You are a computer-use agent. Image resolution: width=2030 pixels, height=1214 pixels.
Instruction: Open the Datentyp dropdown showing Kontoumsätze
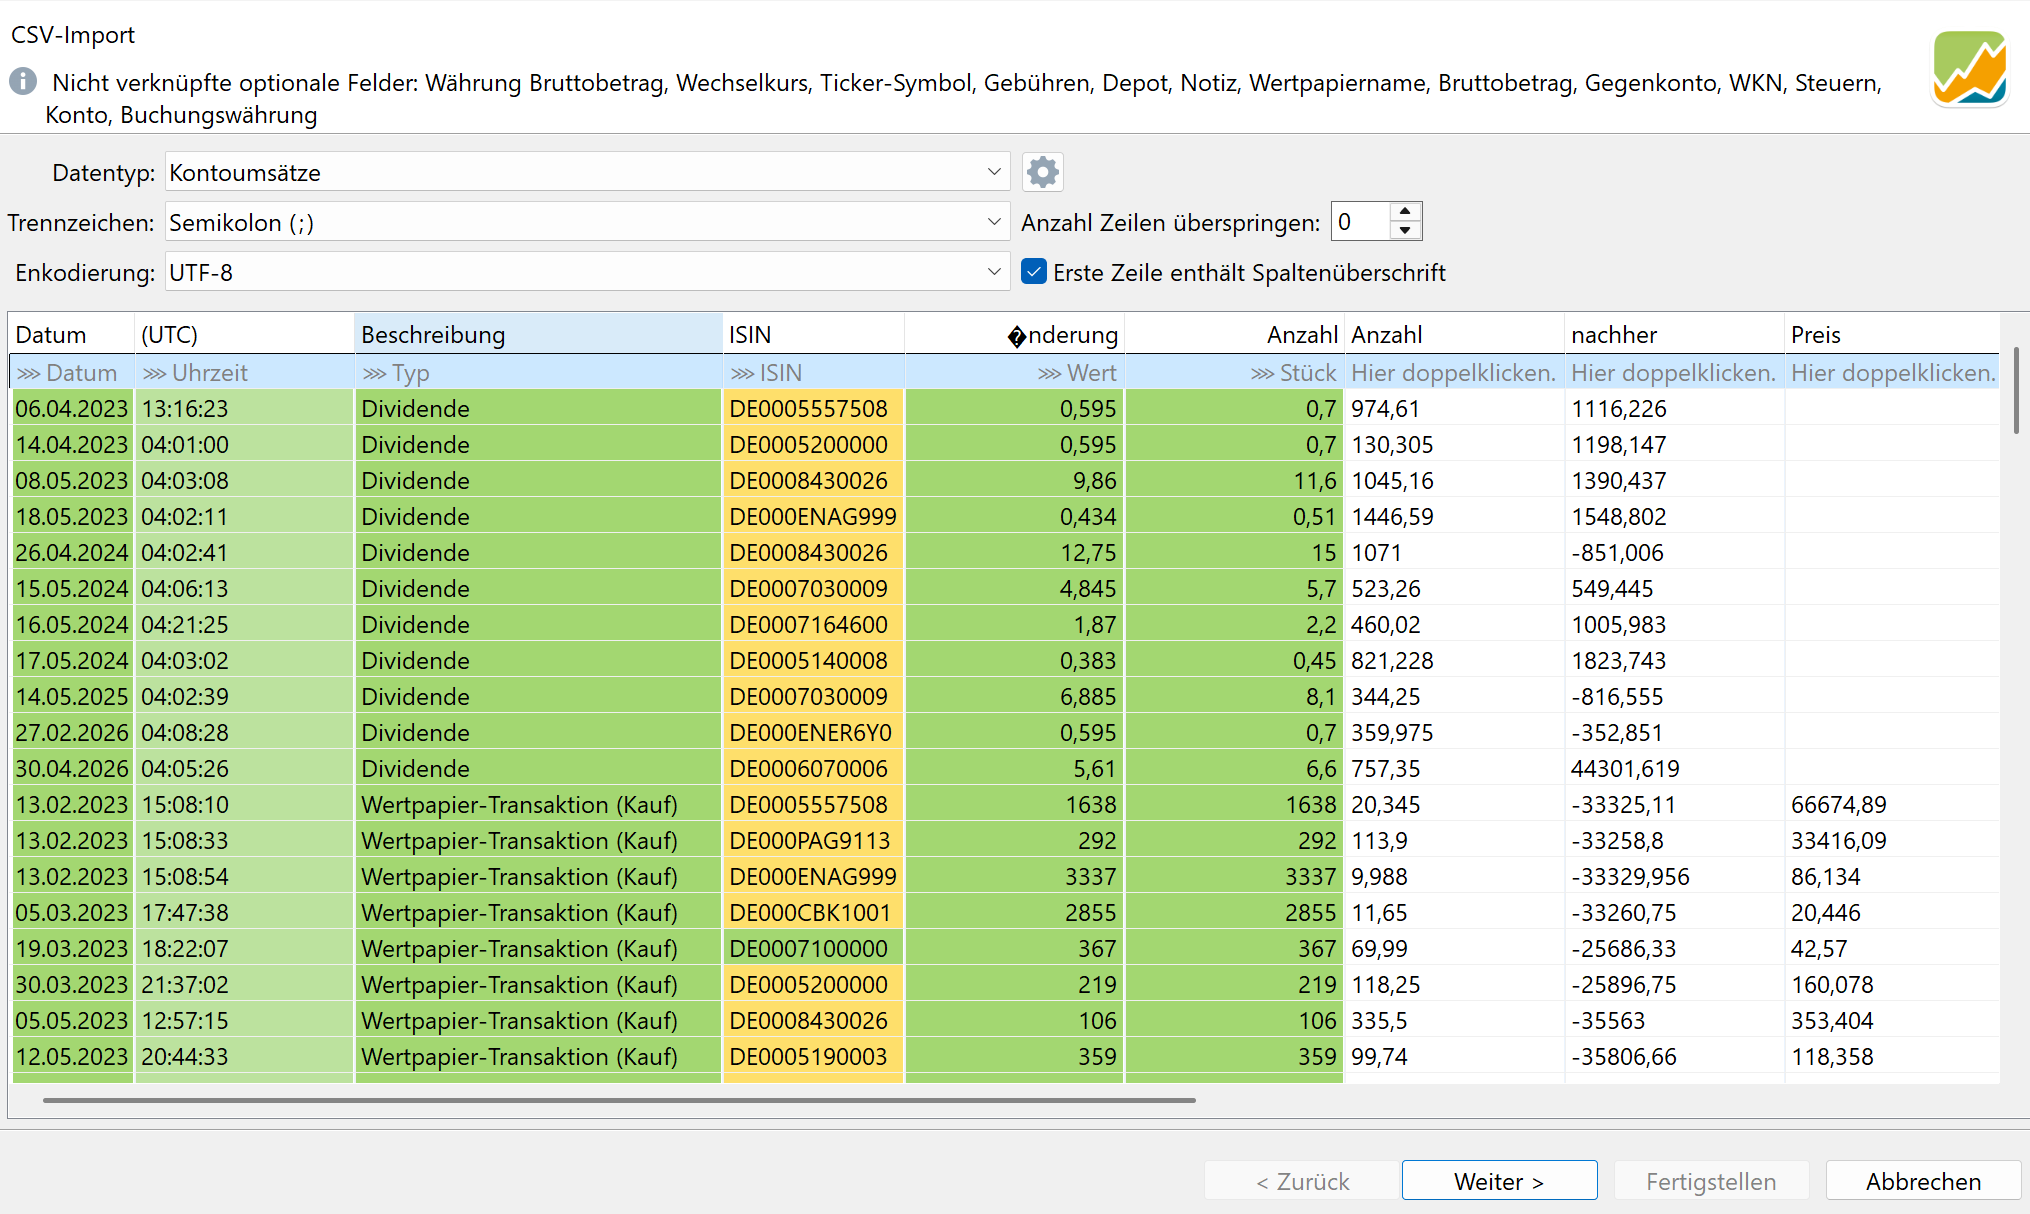pyautogui.click(x=587, y=172)
